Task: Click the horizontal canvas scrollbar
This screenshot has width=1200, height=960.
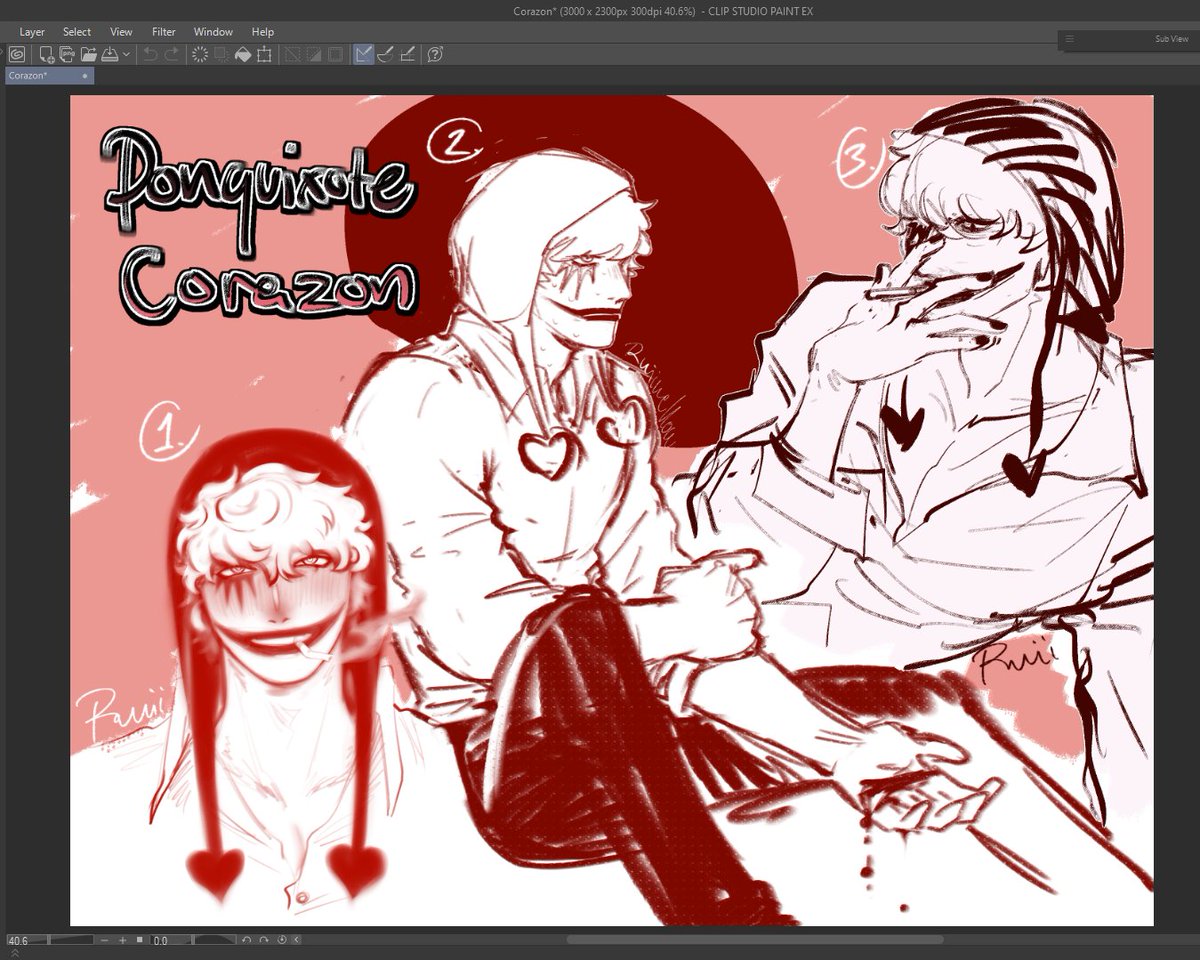Action: 755,940
